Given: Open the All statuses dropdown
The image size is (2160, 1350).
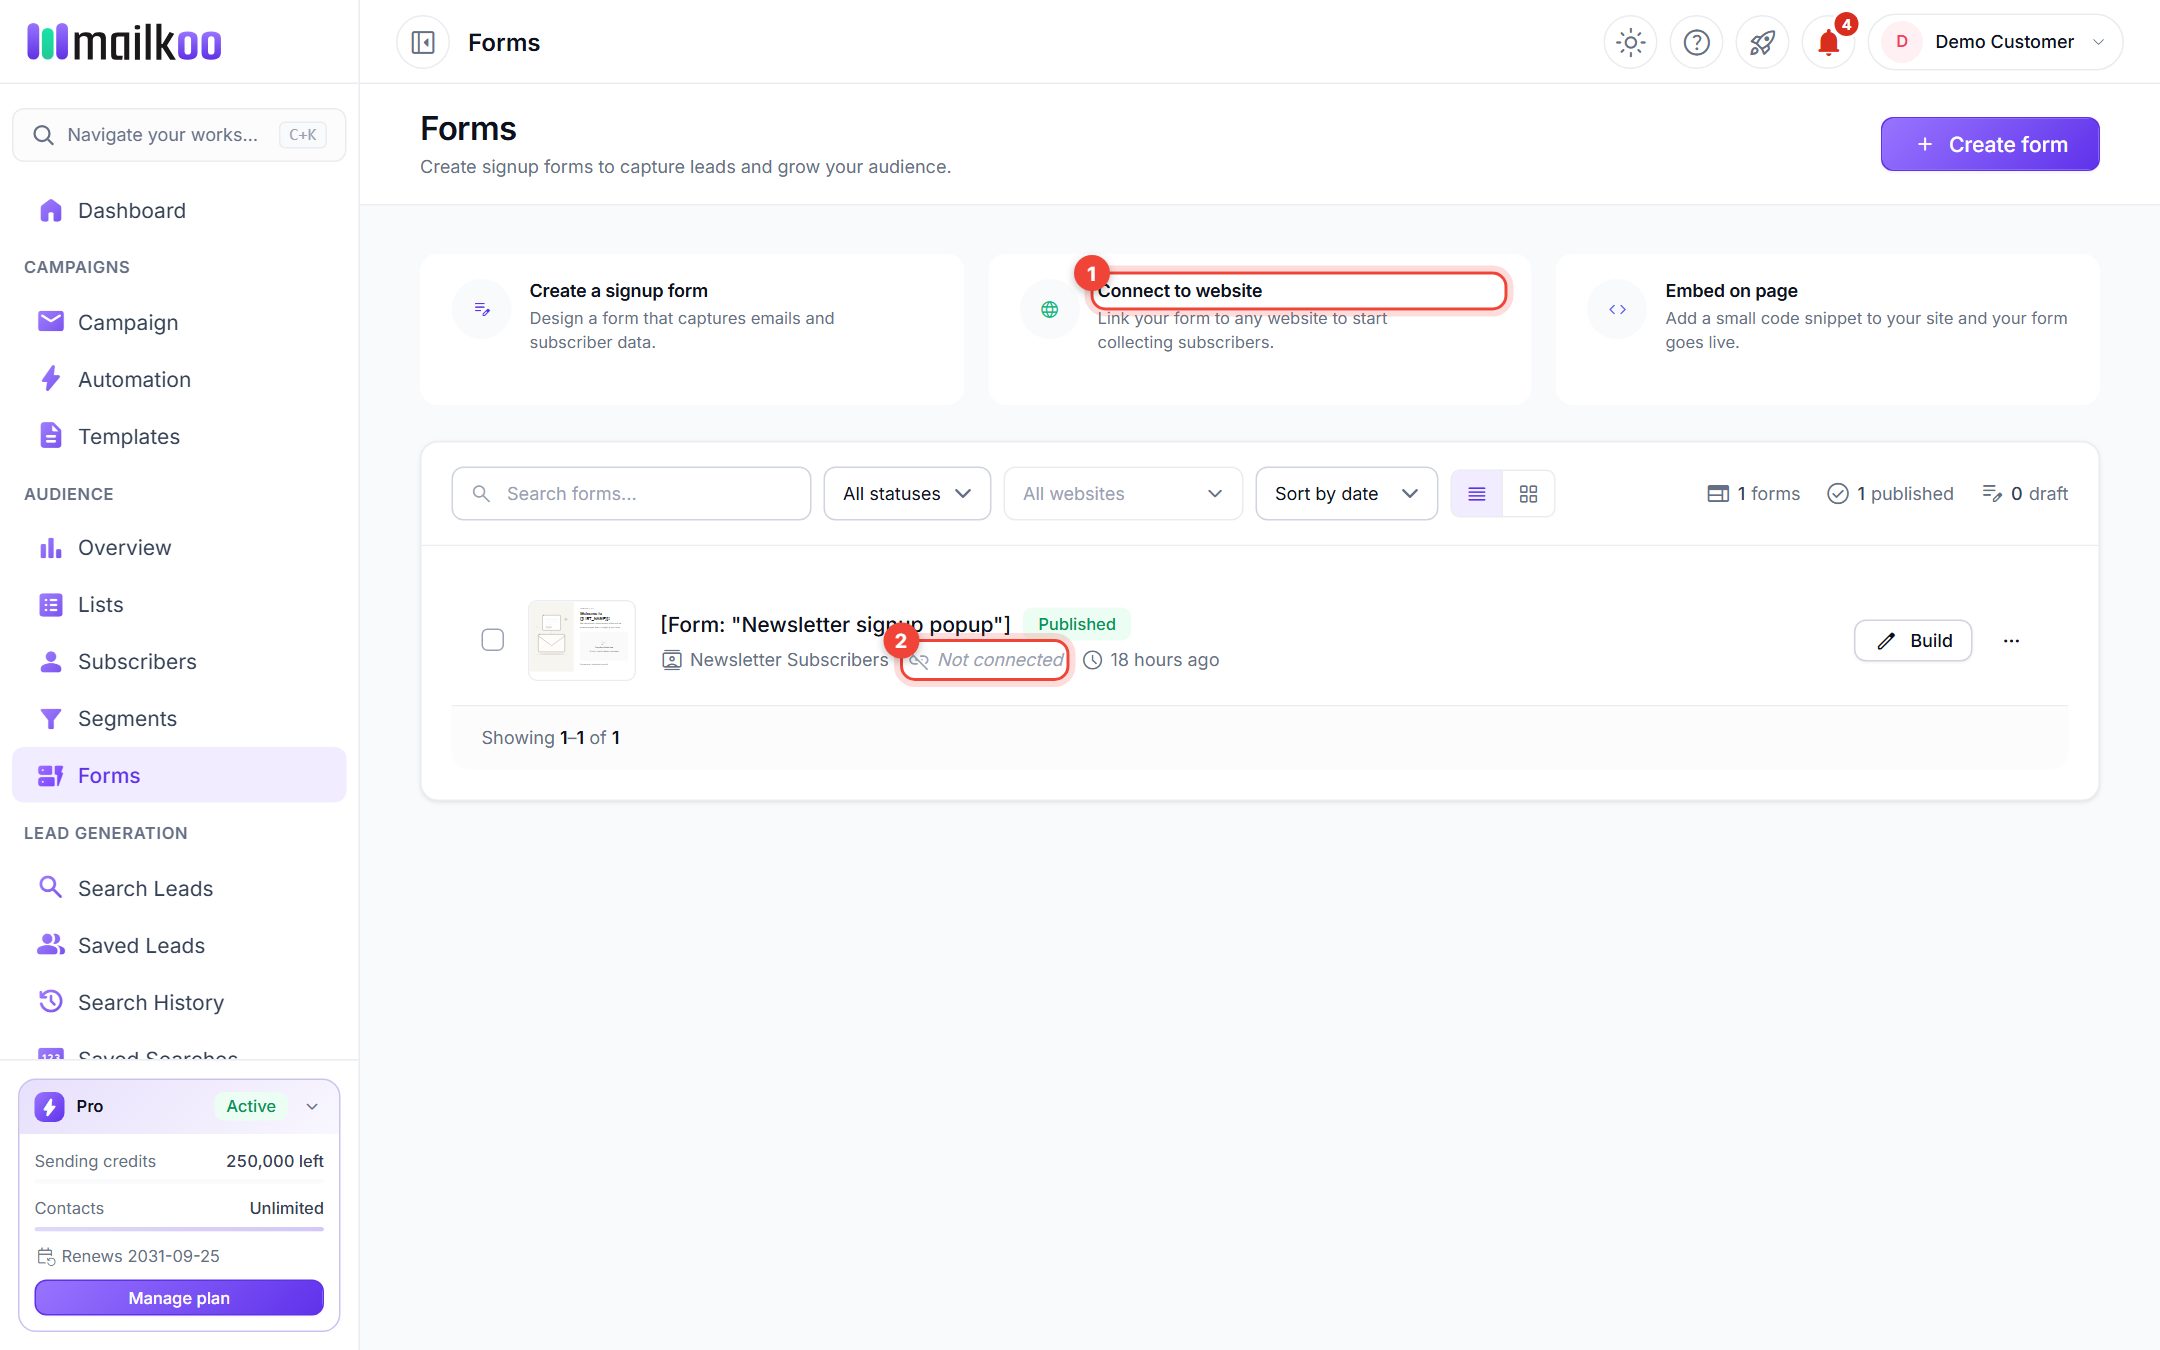Looking at the screenshot, I should (907, 493).
